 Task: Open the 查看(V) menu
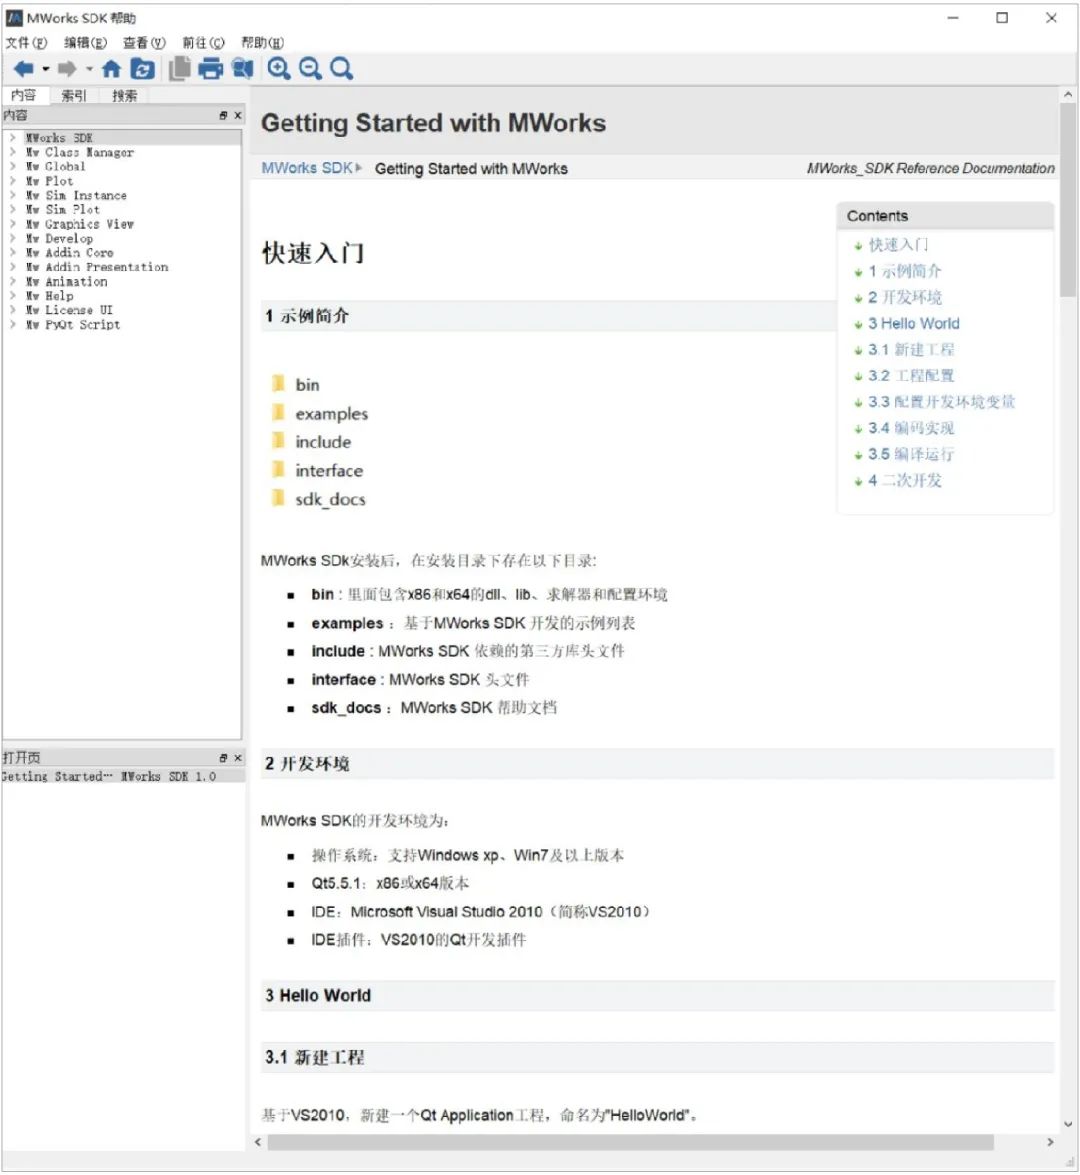click(x=144, y=43)
